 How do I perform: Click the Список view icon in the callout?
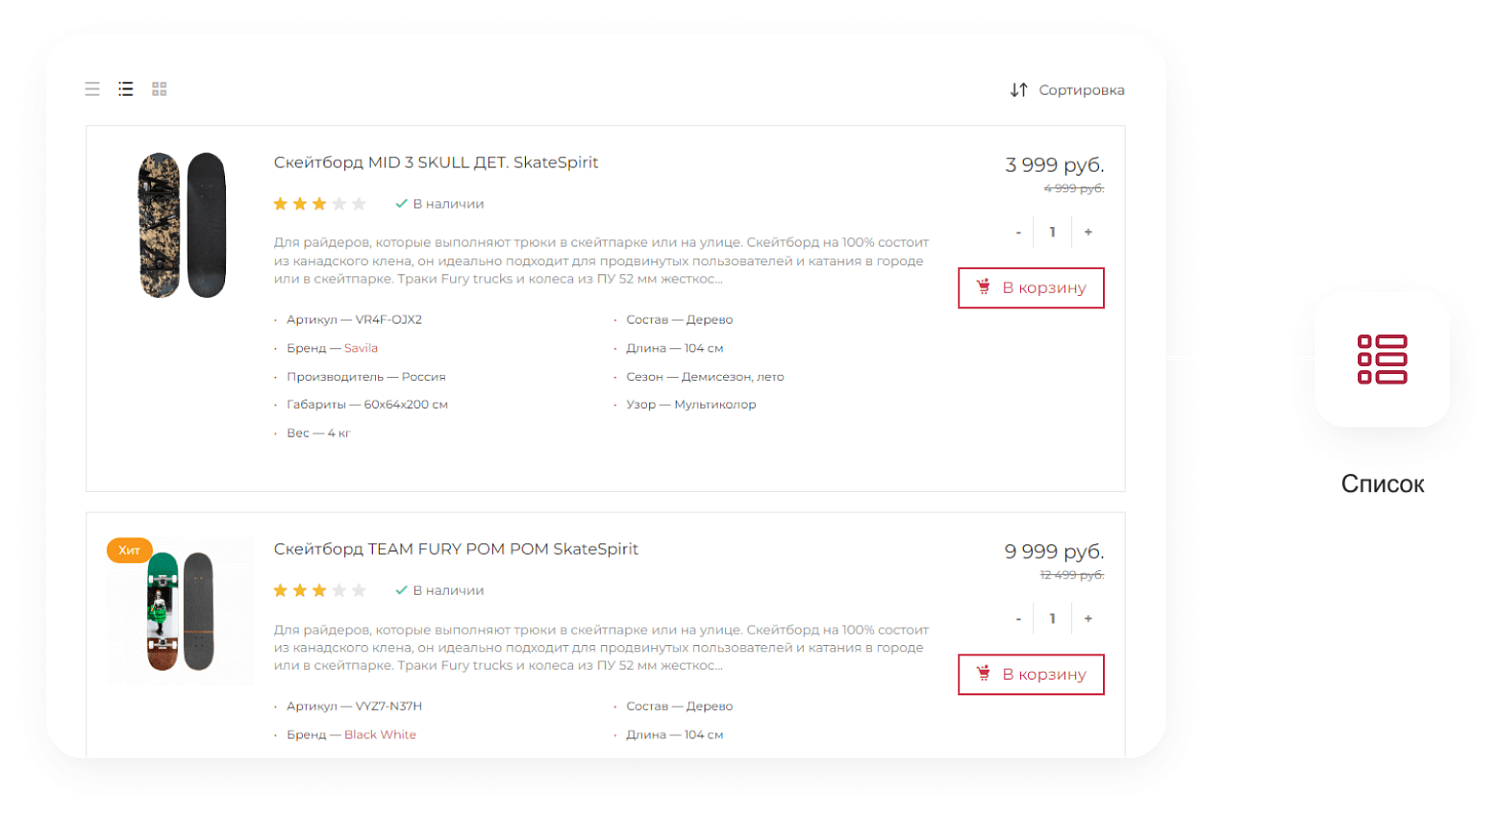pos(1382,360)
